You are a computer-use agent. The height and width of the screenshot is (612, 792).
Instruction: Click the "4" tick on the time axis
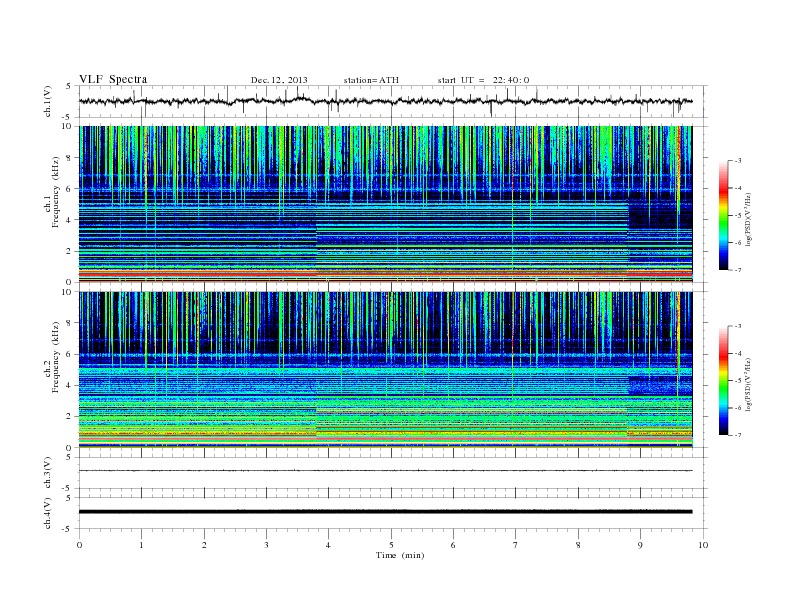(x=328, y=545)
